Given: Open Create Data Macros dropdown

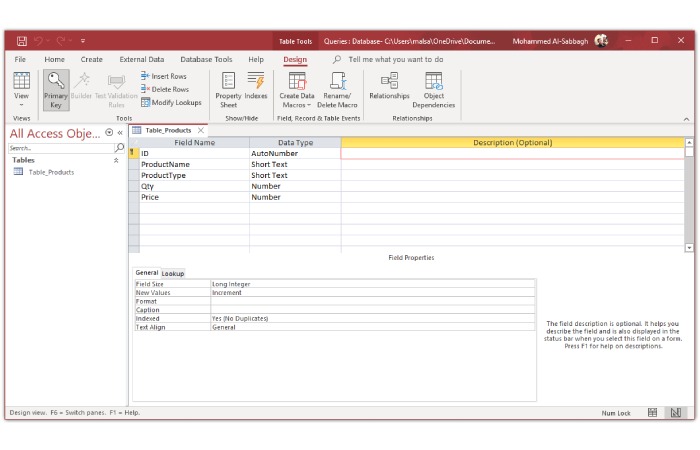Looking at the screenshot, I should tap(297, 90).
